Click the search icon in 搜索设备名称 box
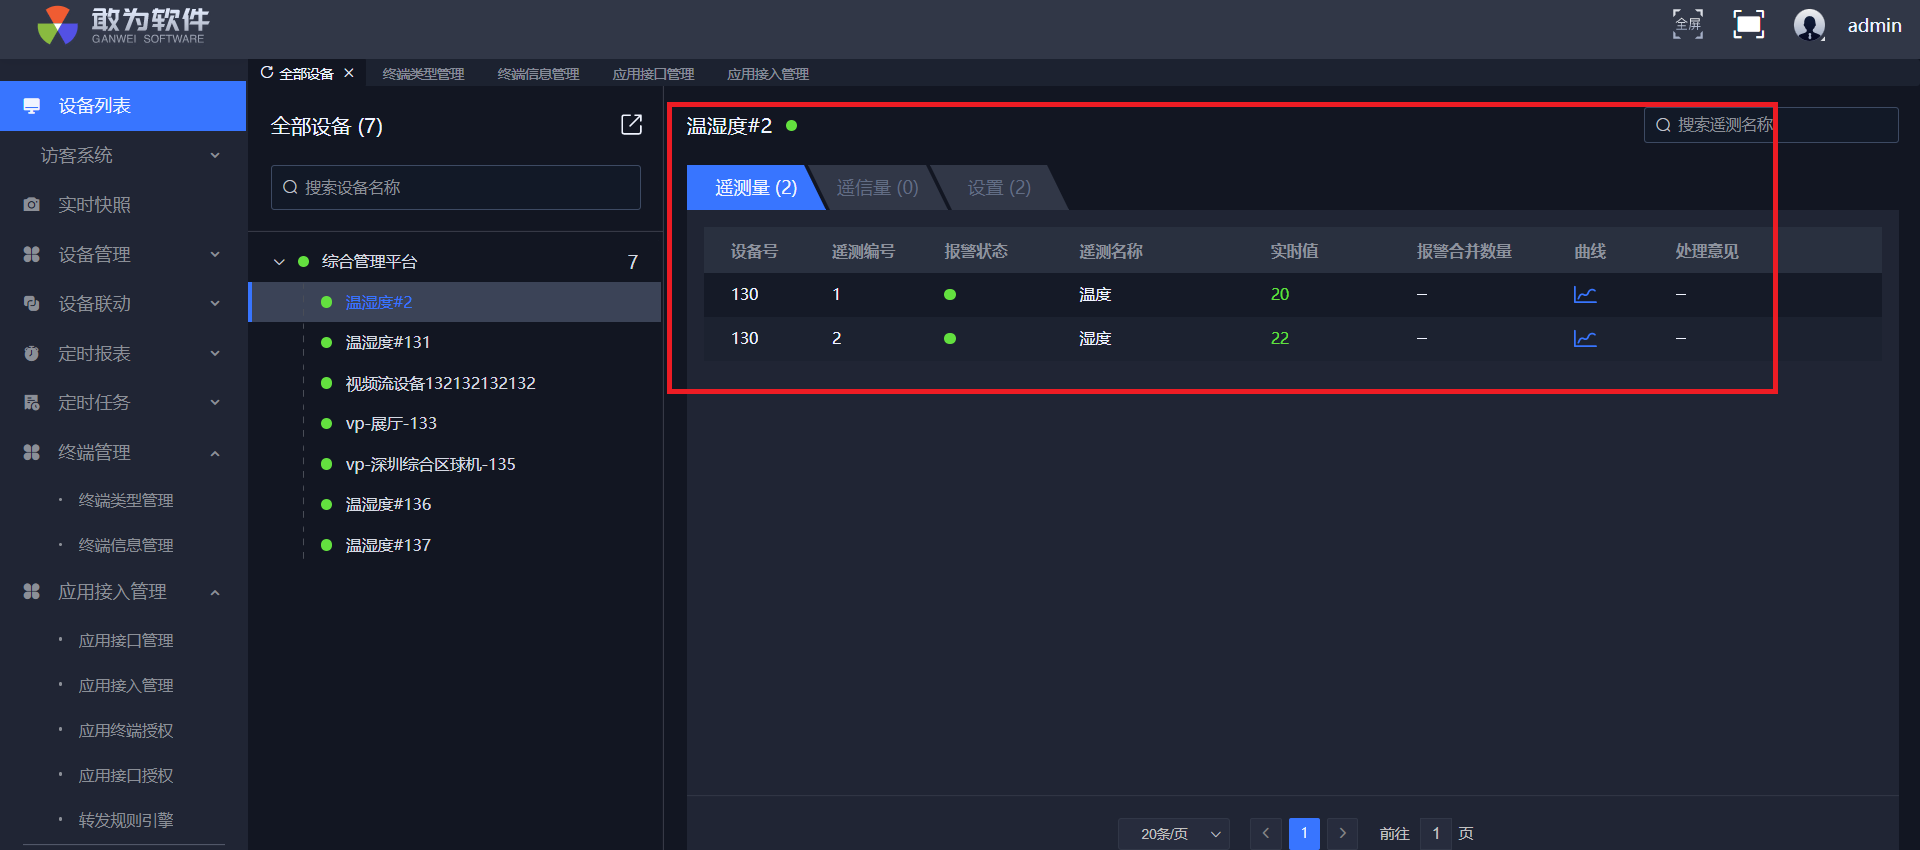The height and width of the screenshot is (850, 1920). [x=290, y=187]
